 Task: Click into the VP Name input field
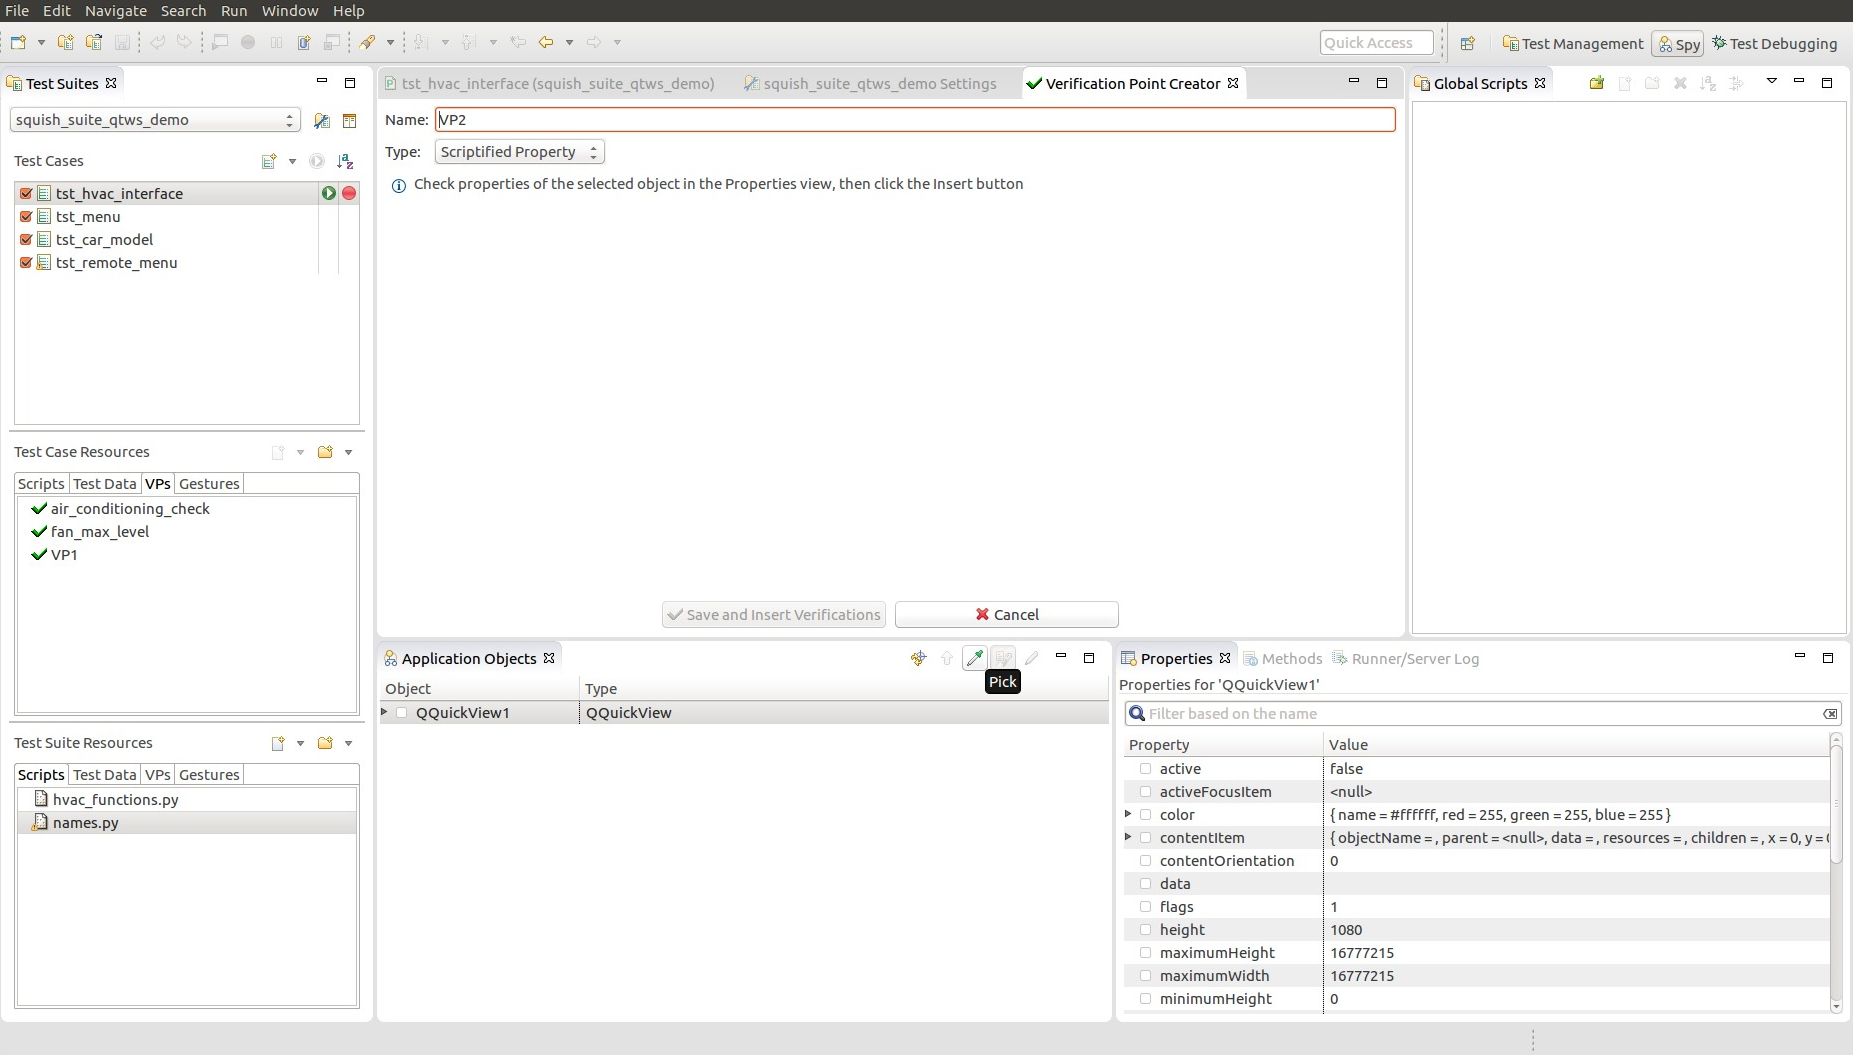coord(914,120)
